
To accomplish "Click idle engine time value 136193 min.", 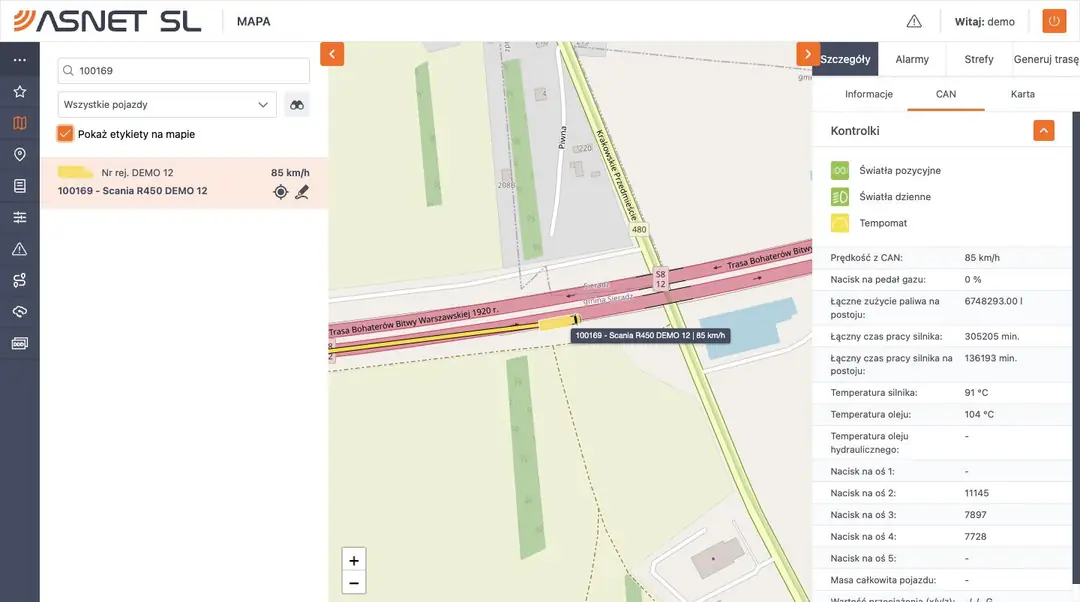I will pyautogui.click(x=990, y=358).
